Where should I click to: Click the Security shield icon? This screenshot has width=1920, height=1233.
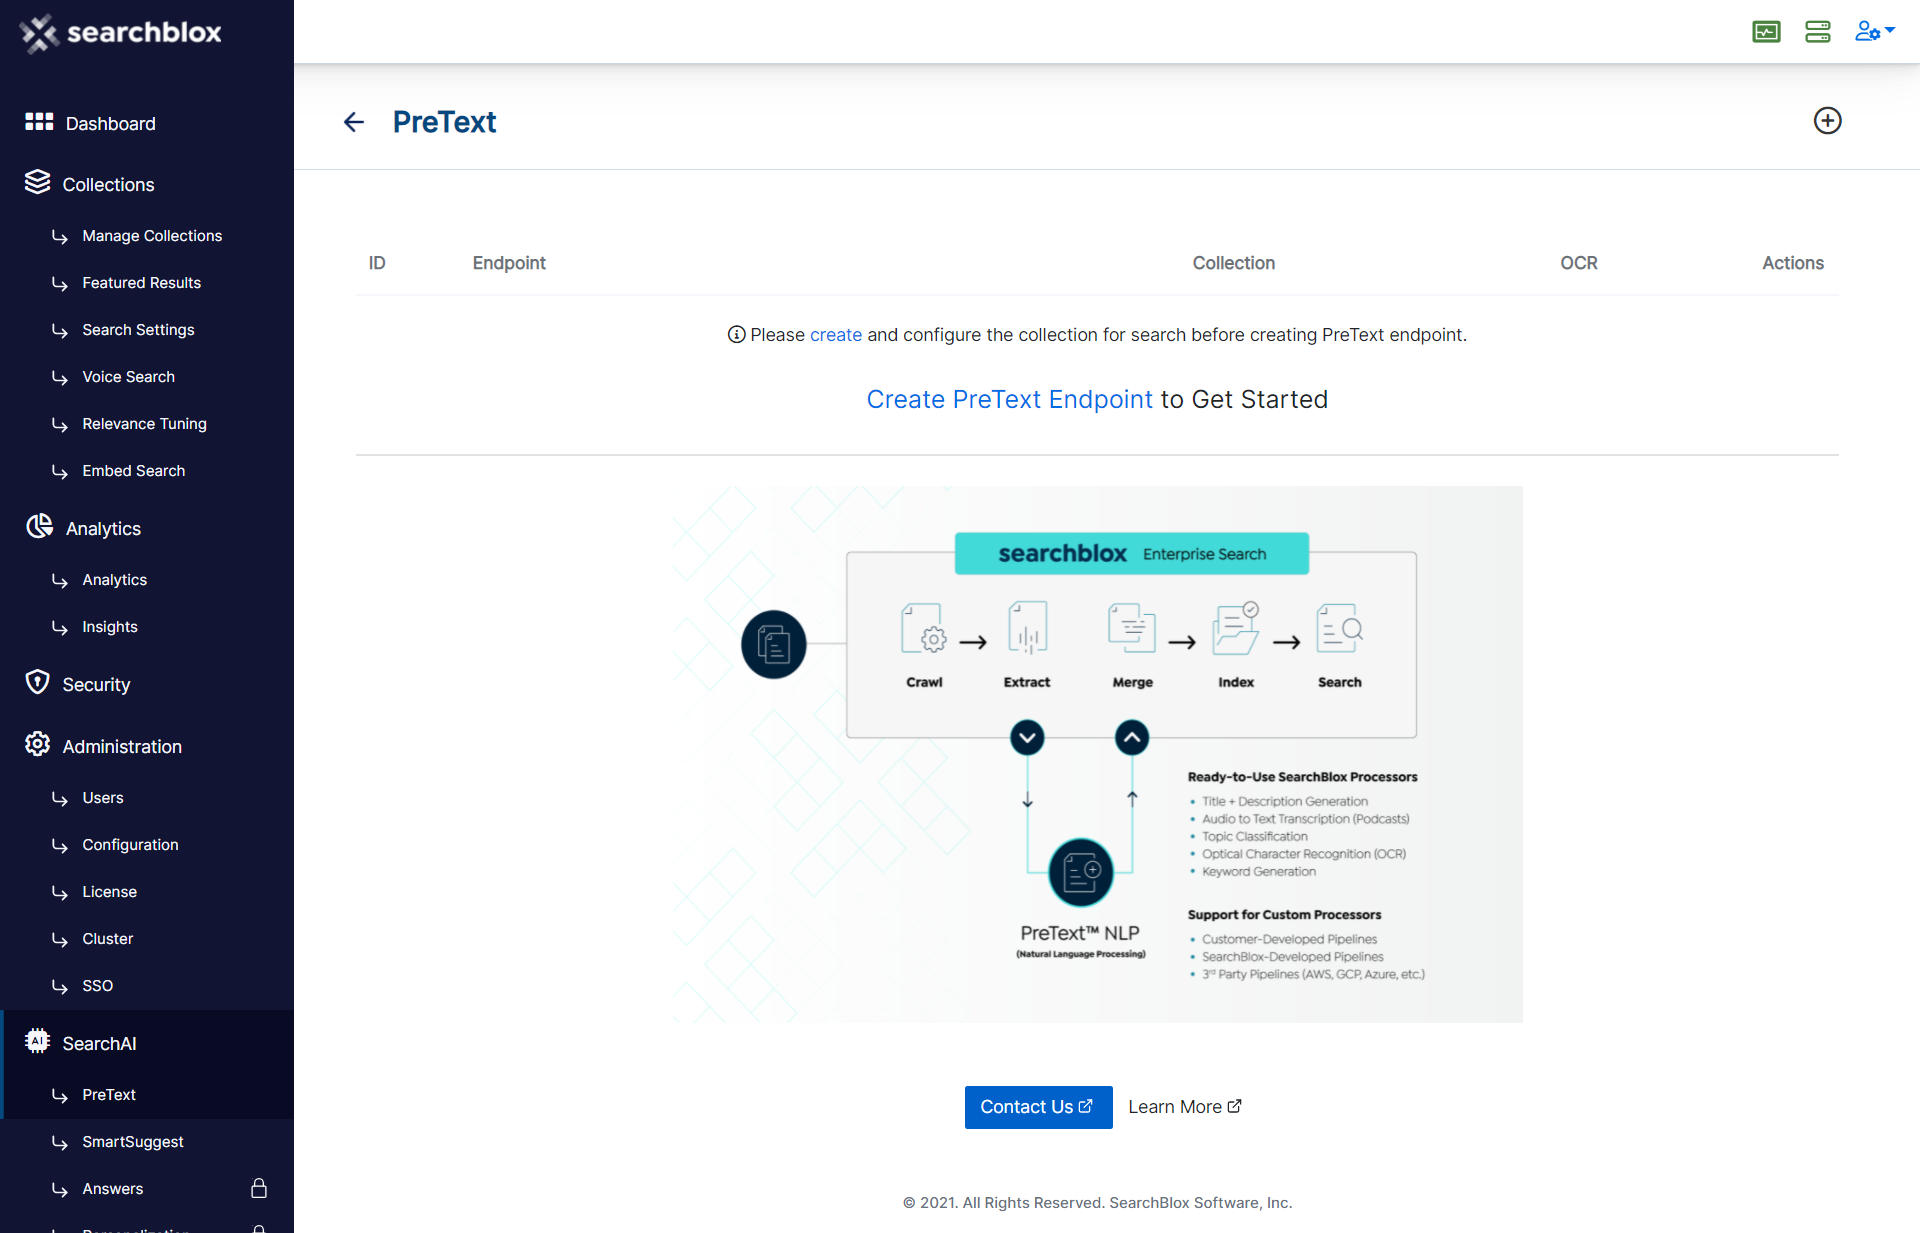pos(37,682)
